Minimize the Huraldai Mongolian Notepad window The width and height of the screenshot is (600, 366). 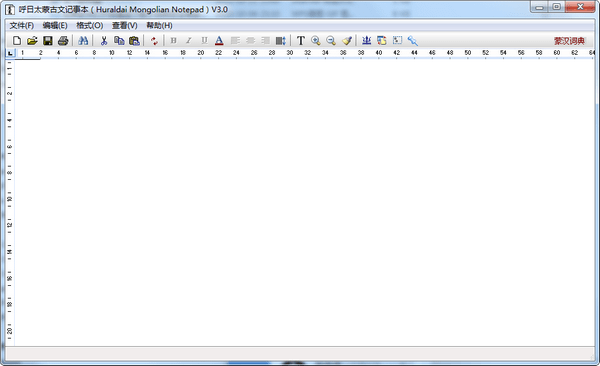(x=540, y=7)
